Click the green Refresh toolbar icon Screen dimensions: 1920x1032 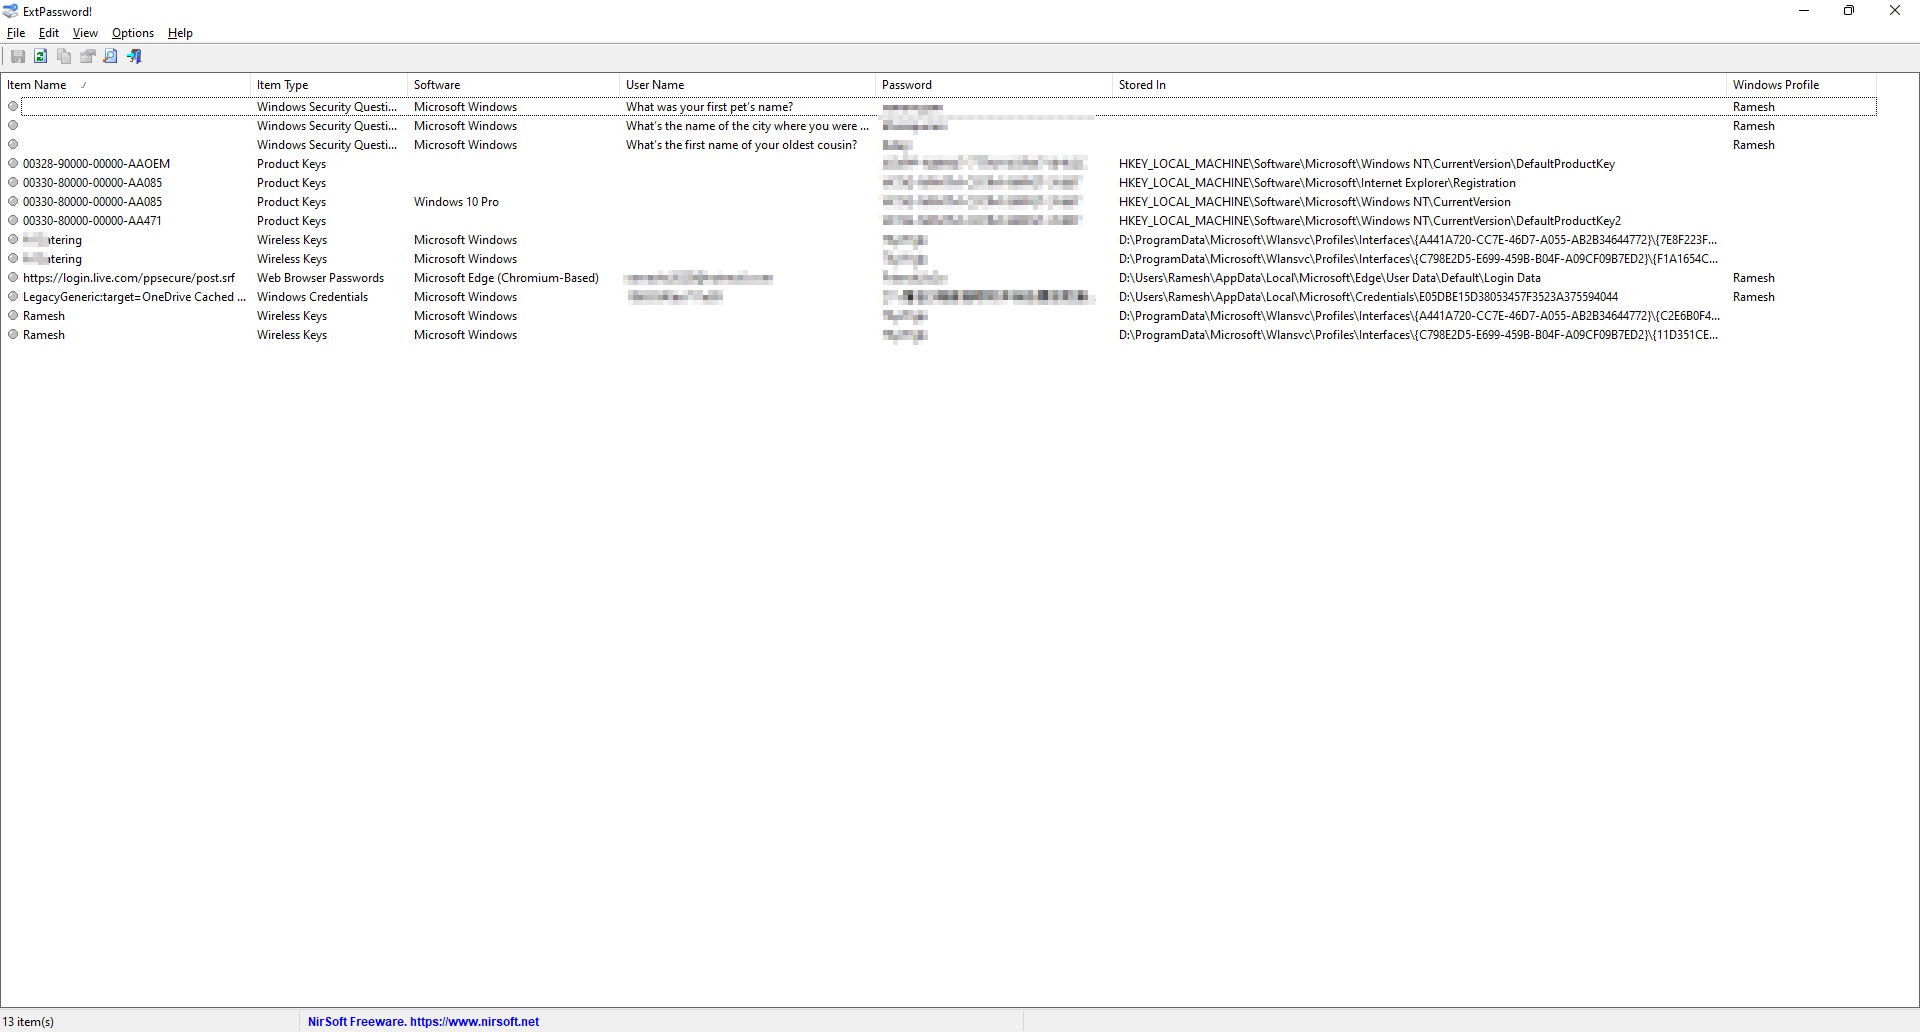click(41, 57)
